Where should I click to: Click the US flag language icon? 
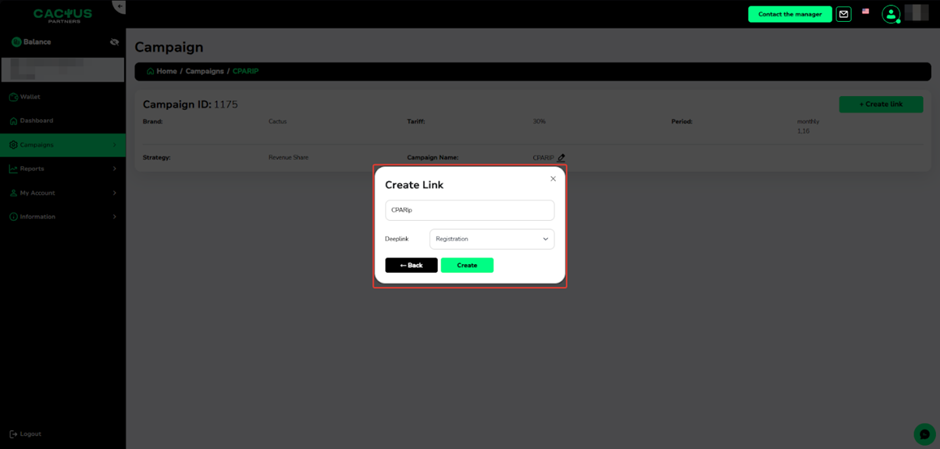pos(865,12)
